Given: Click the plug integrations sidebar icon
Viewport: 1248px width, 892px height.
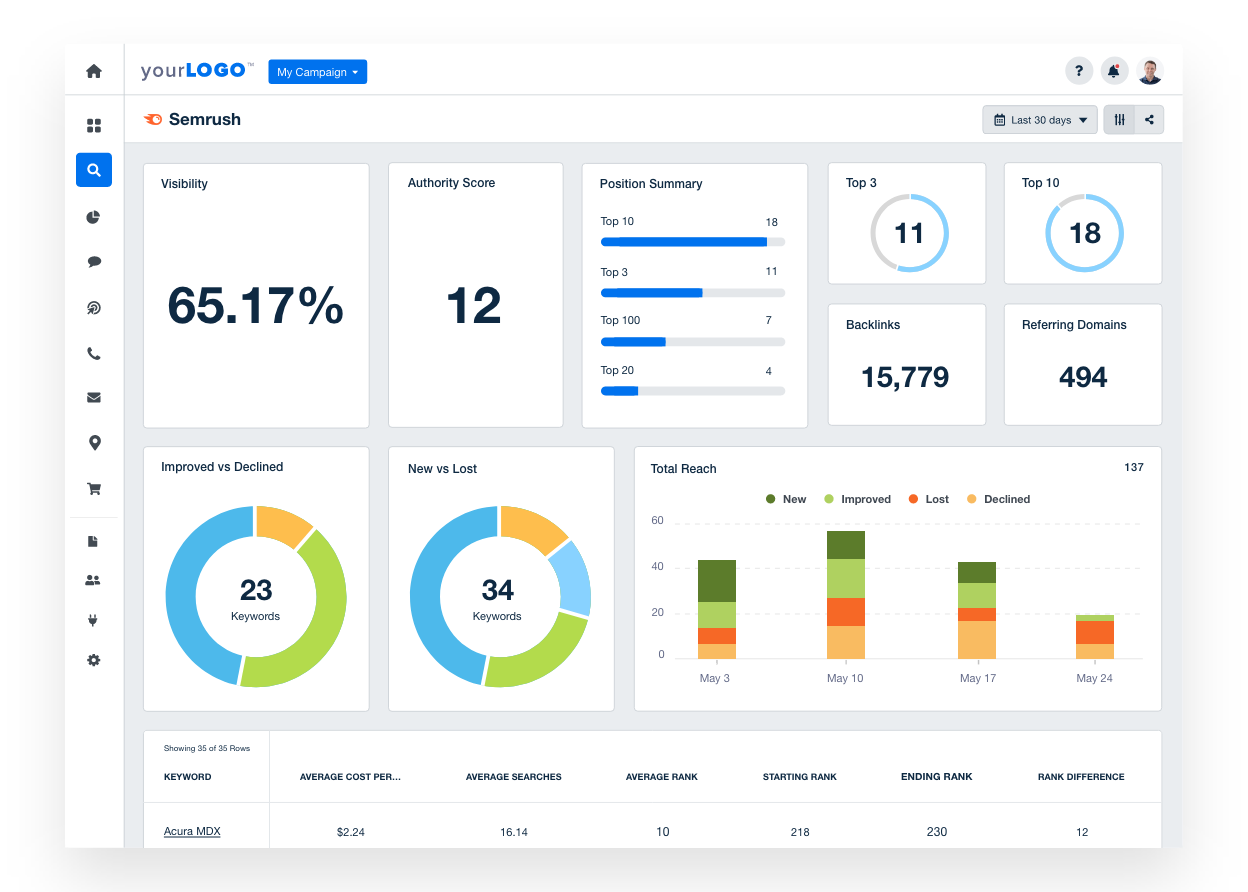Looking at the screenshot, I should pyautogui.click(x=94, y=620).
